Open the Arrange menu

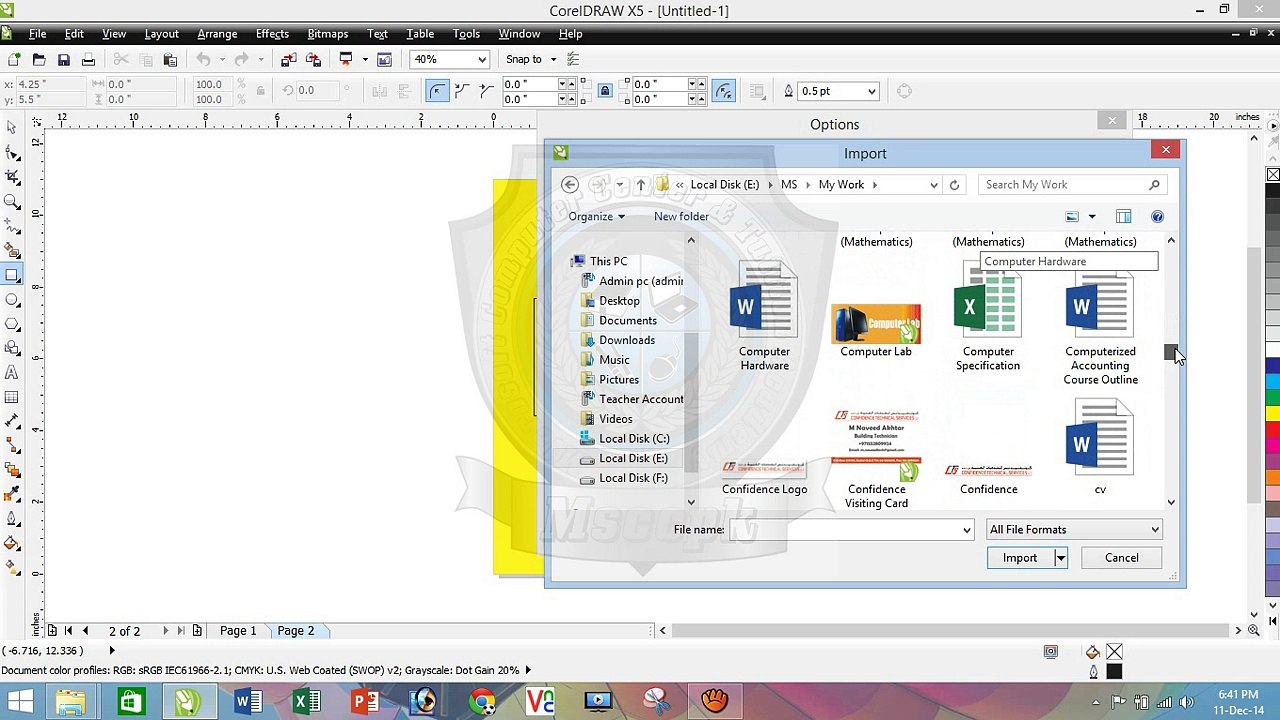pos(217,34)
